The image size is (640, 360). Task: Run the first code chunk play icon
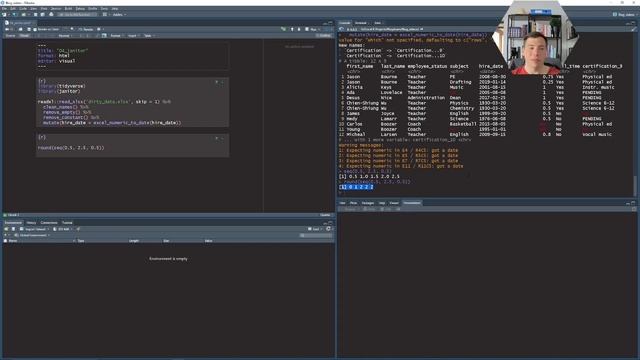point(222,82)
